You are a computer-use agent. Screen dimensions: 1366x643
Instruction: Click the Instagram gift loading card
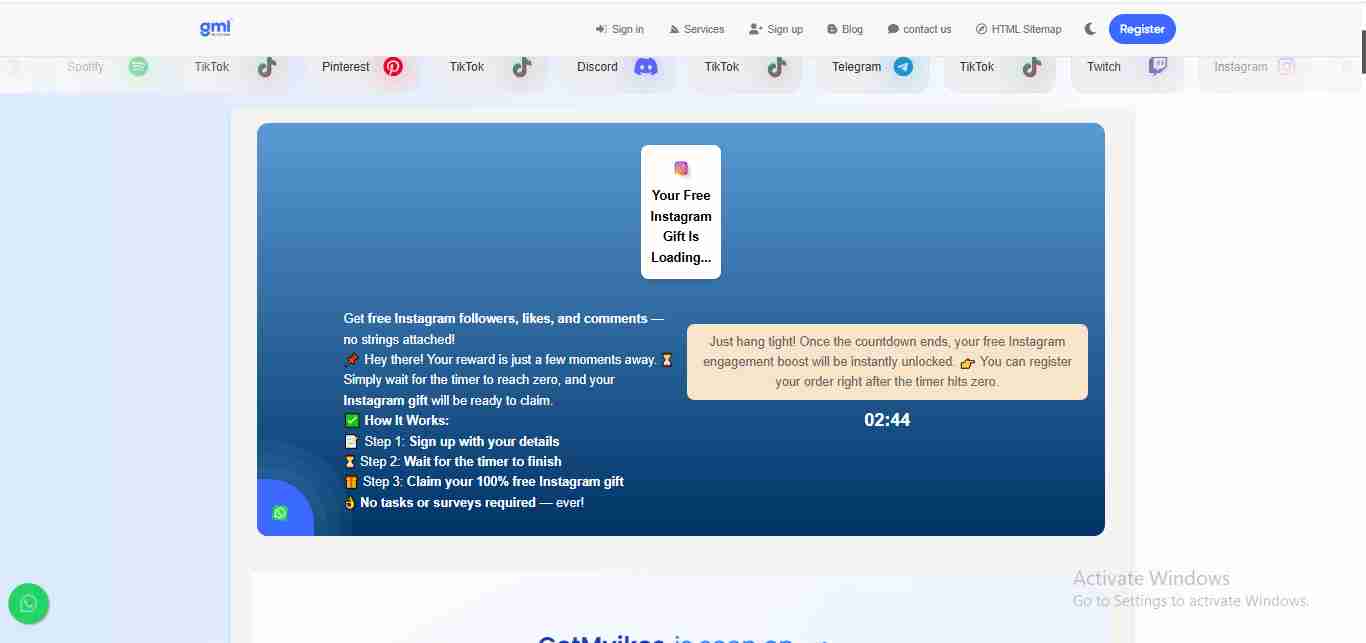pyautogui.click(x=681, y=212)
